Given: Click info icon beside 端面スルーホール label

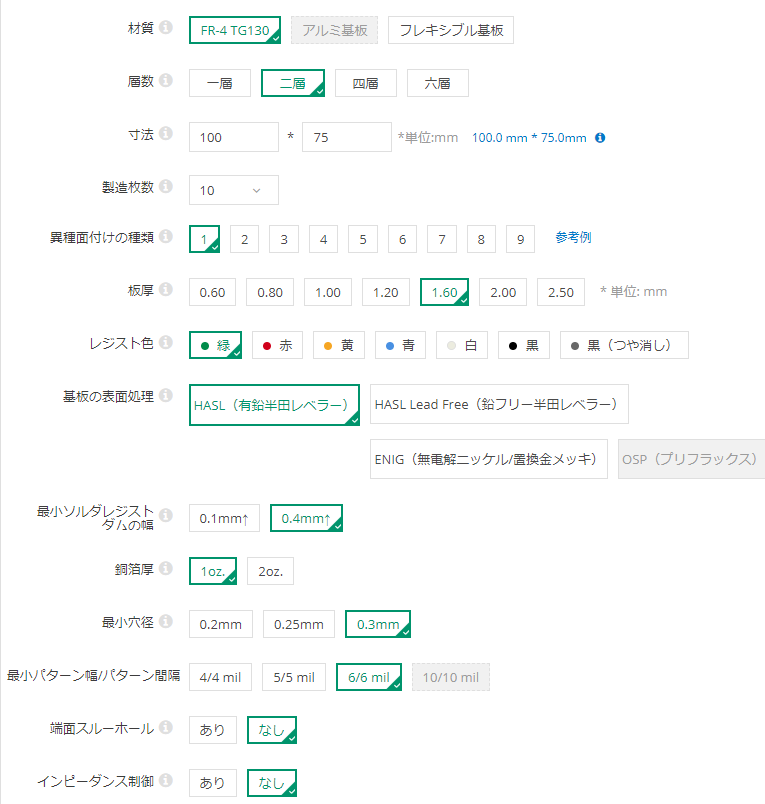Looking at the screenshot, I should pyautogui.click(x=166, y=727).
